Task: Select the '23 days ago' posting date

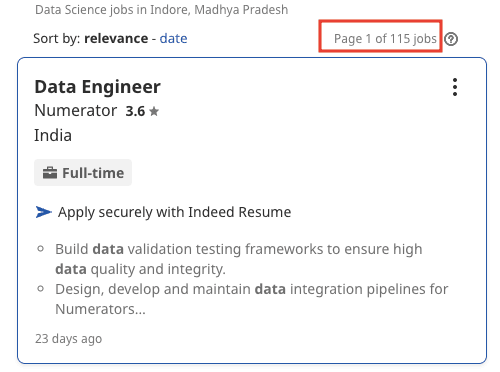Action: click(x=68, y=339)
